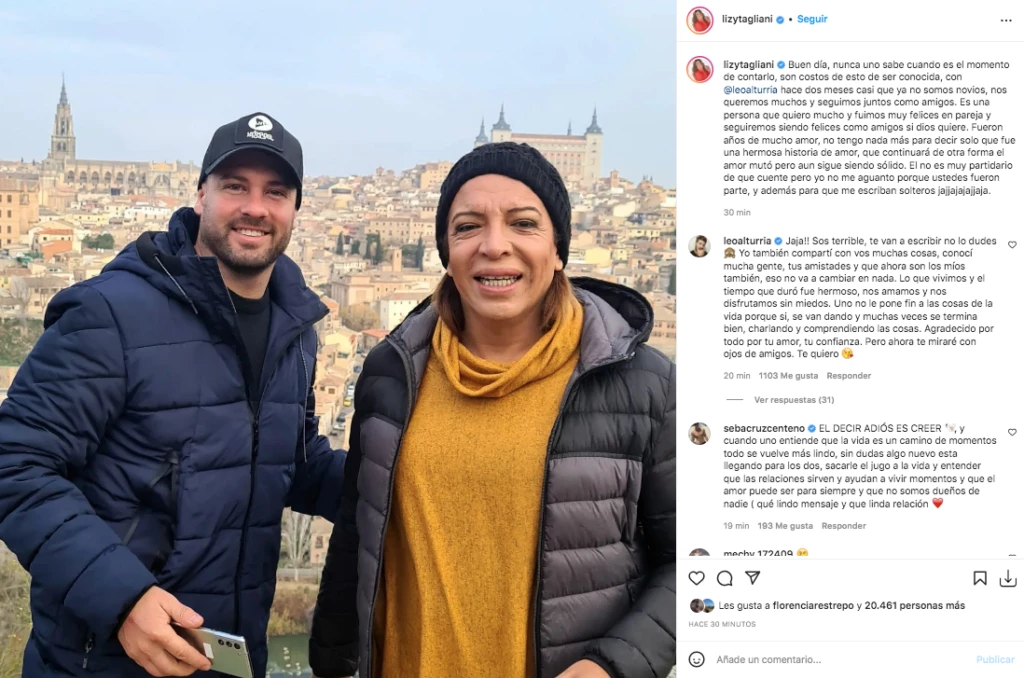Like sebacruzcenteno's comment with the small heart
The image size is (1024, 678).
point(1012,432)
